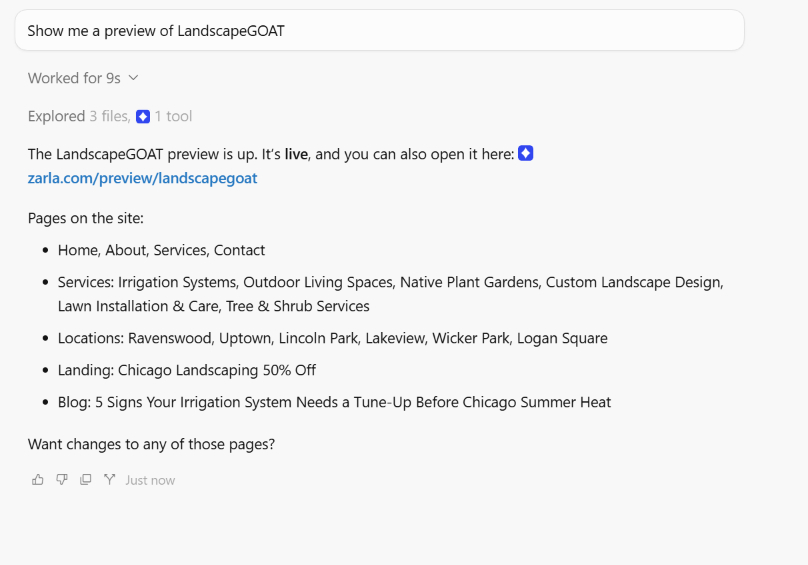Screen dimensions: 808x565
Task: Click the Just now timestamp
Action: tap(150, 480)
